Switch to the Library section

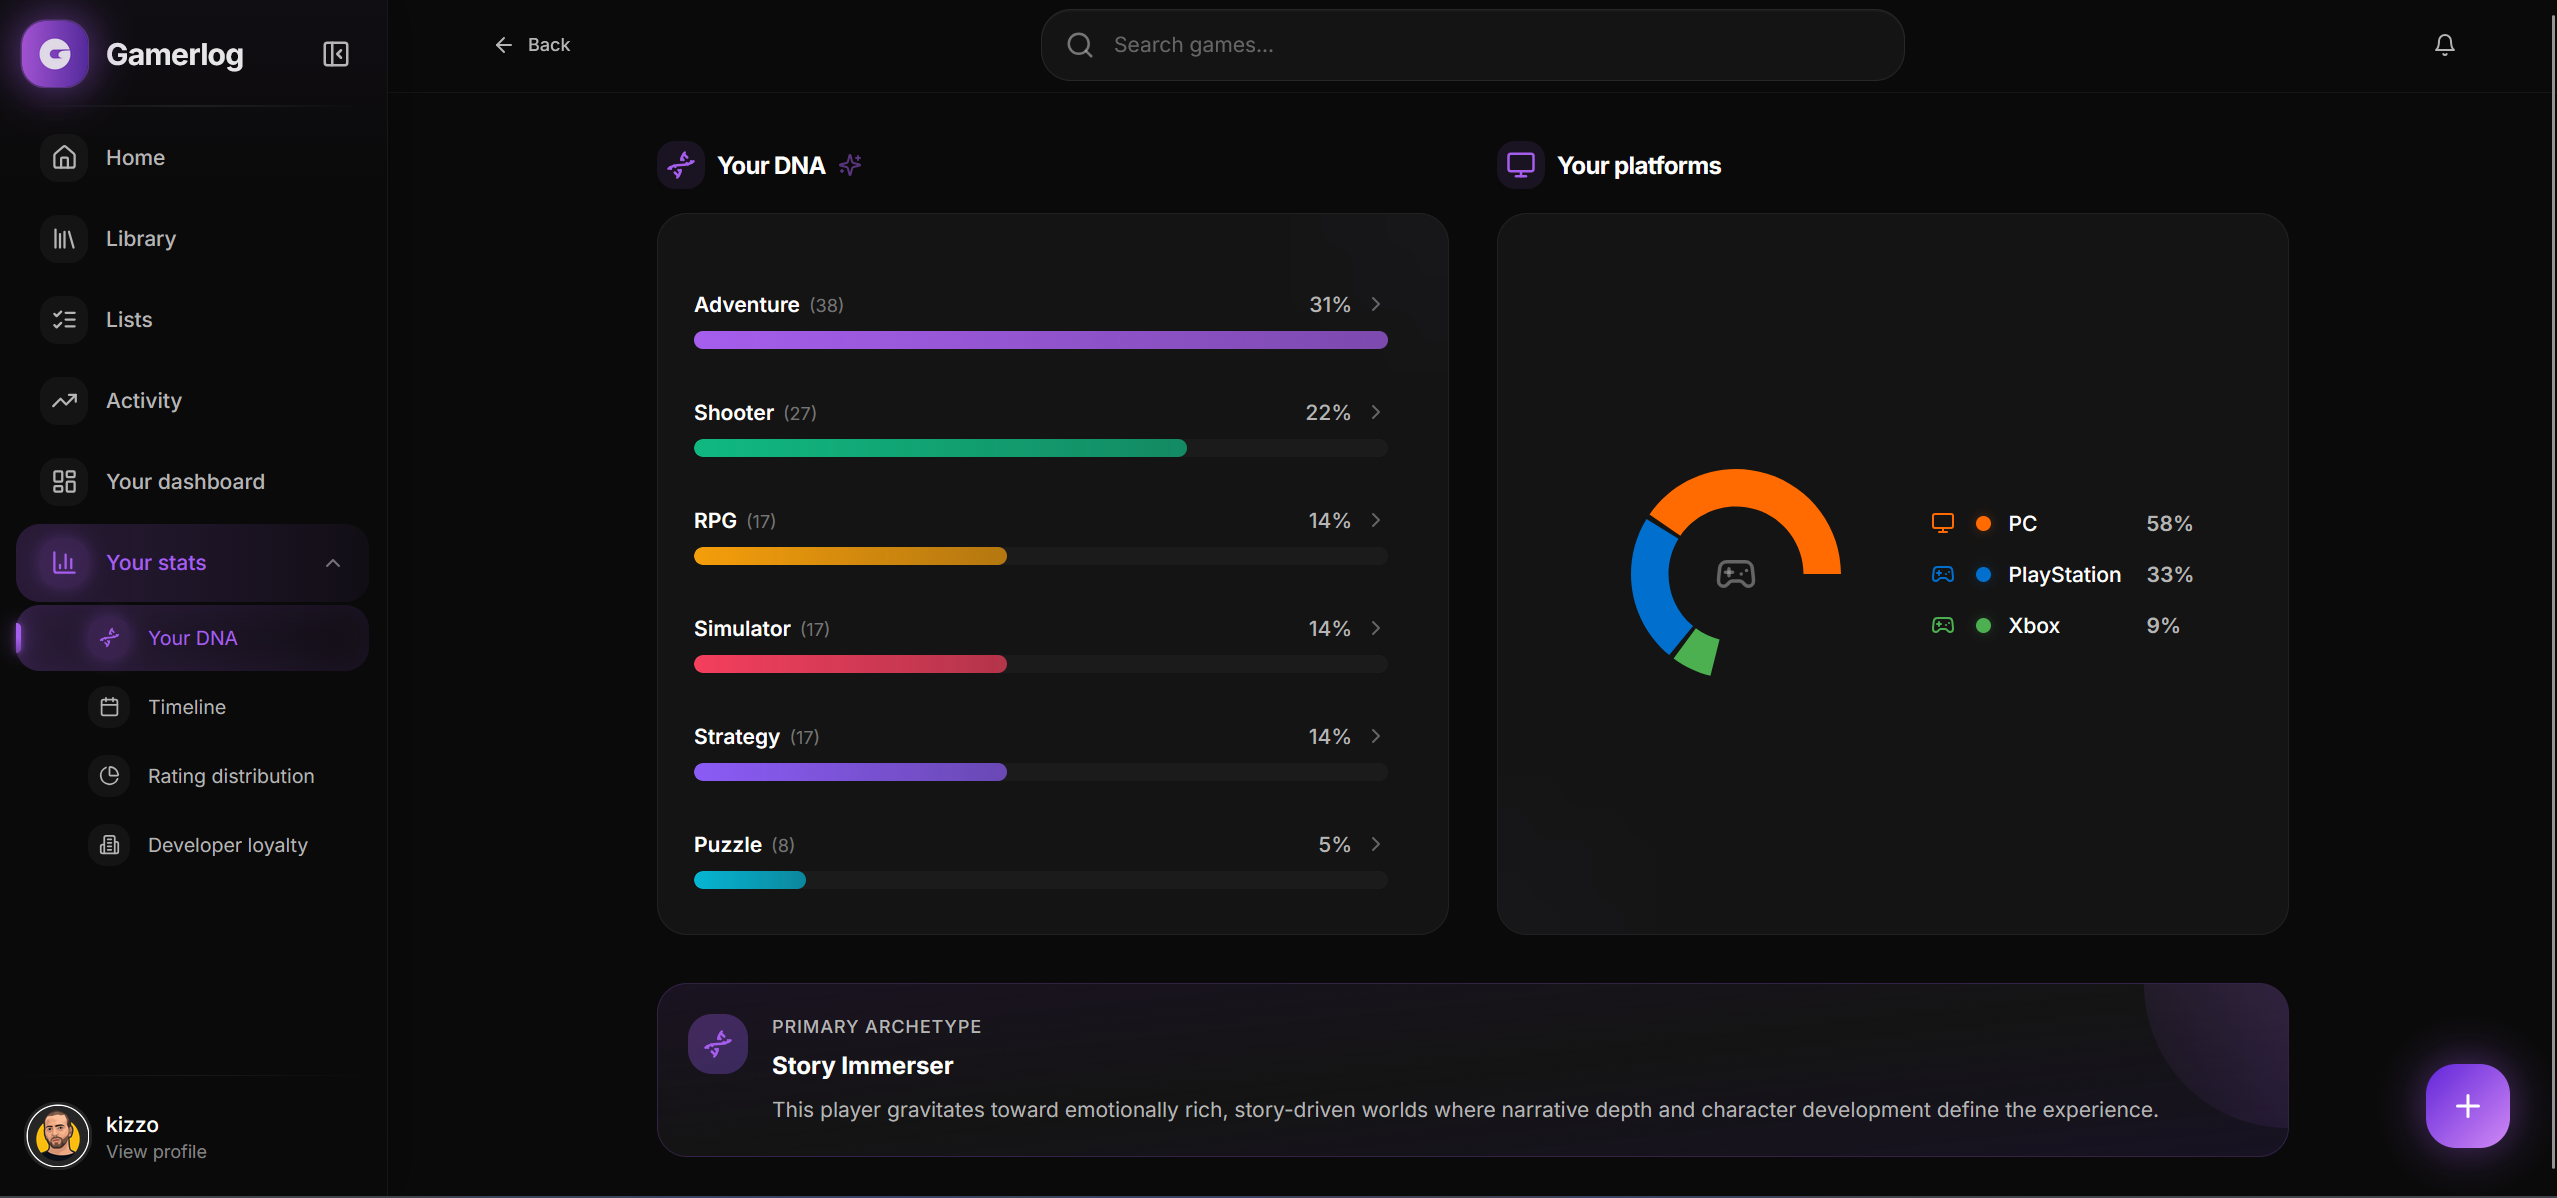click(x=140, y=238)
